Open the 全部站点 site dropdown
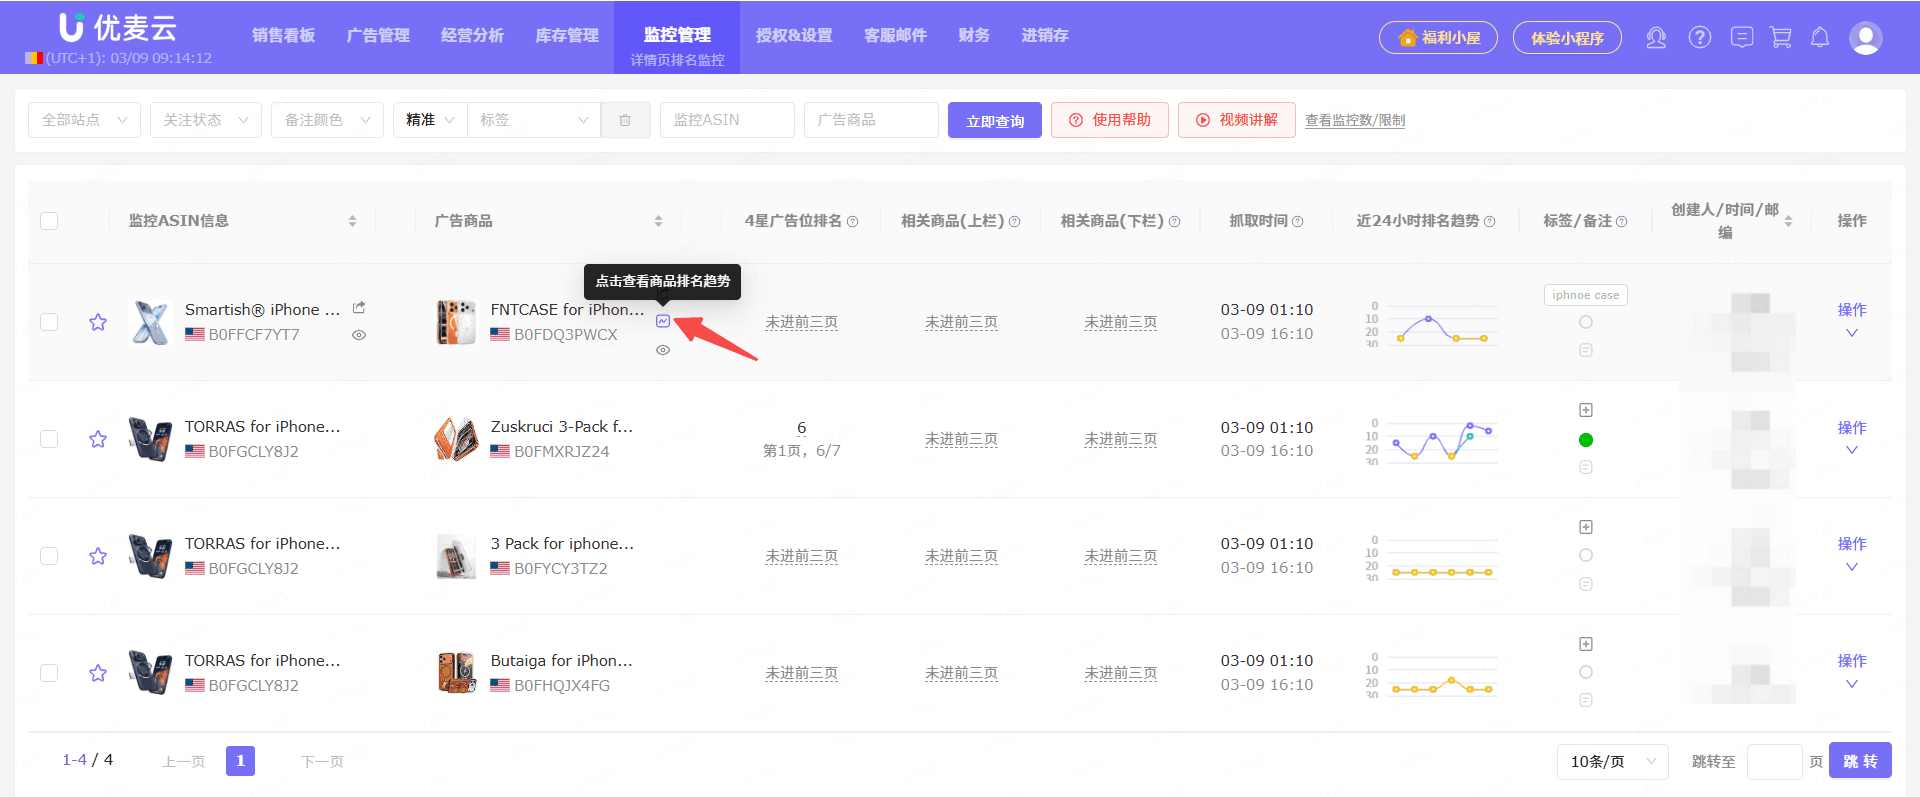The image size is (1920, 797). (x=85, y=120)
